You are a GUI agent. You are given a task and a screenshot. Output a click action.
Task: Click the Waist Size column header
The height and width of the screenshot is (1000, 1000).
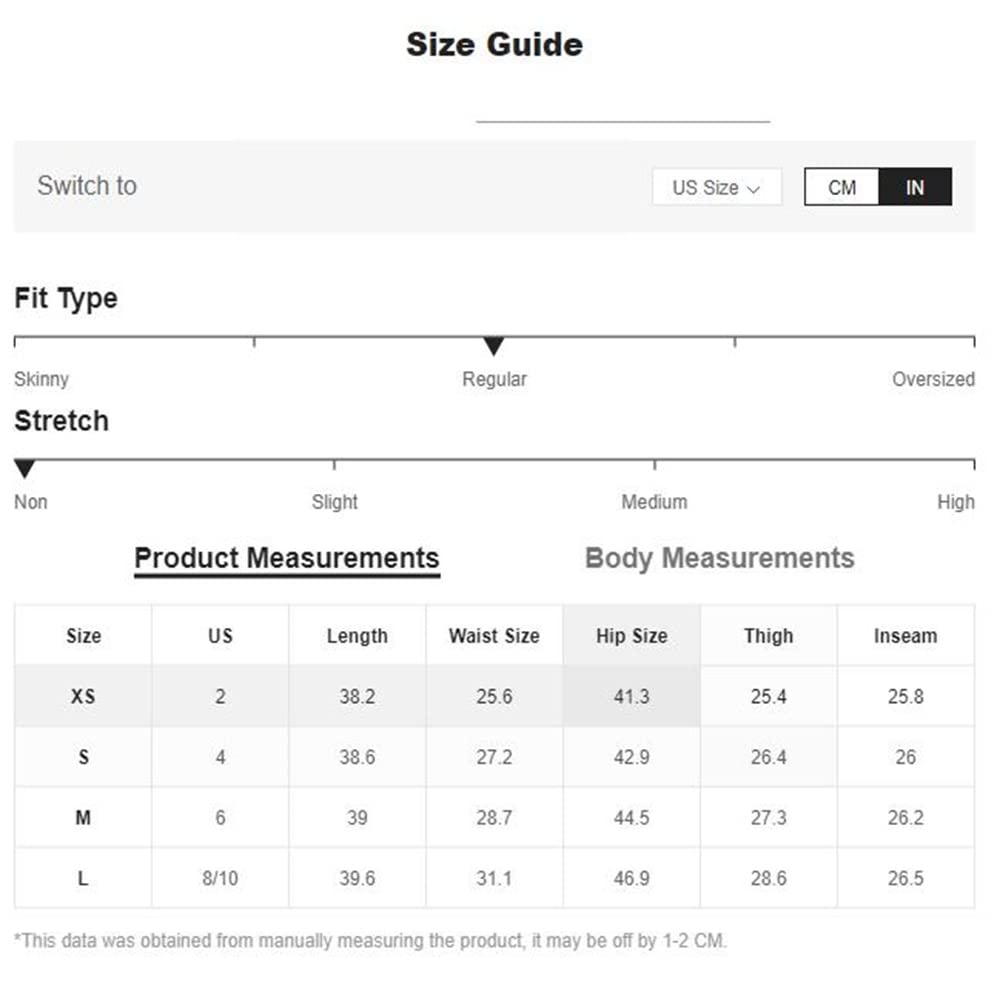pos(494,636)
